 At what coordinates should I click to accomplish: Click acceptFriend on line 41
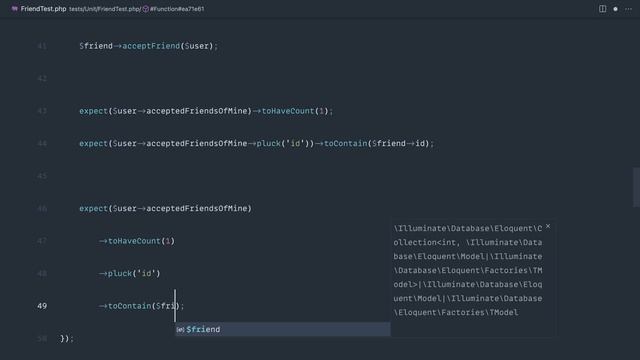click(x=151, y=46)
